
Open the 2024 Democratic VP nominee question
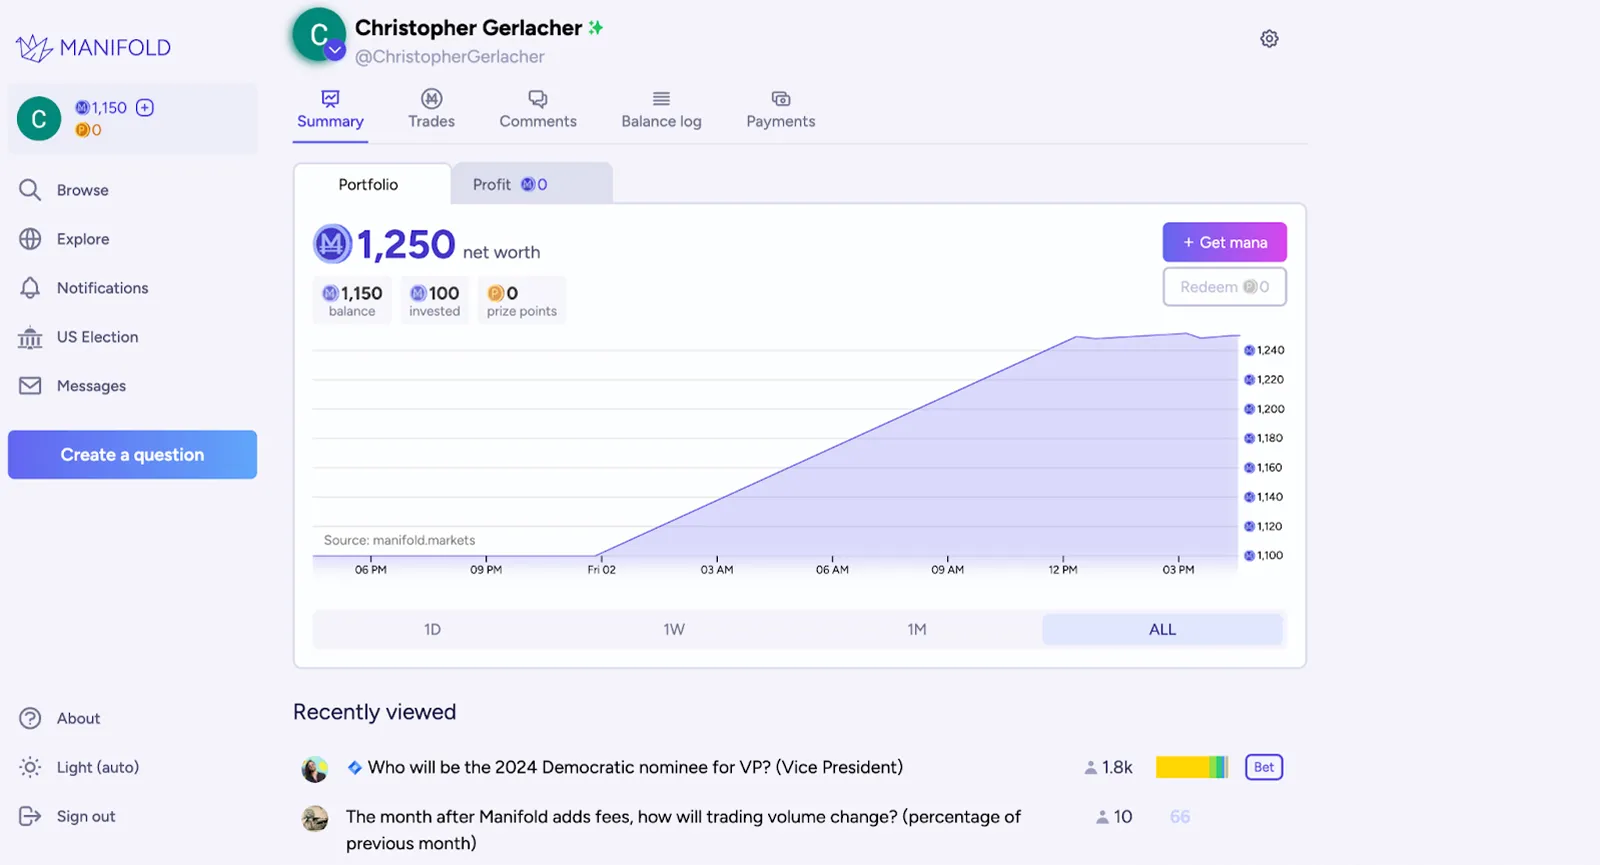pos(635,767)
